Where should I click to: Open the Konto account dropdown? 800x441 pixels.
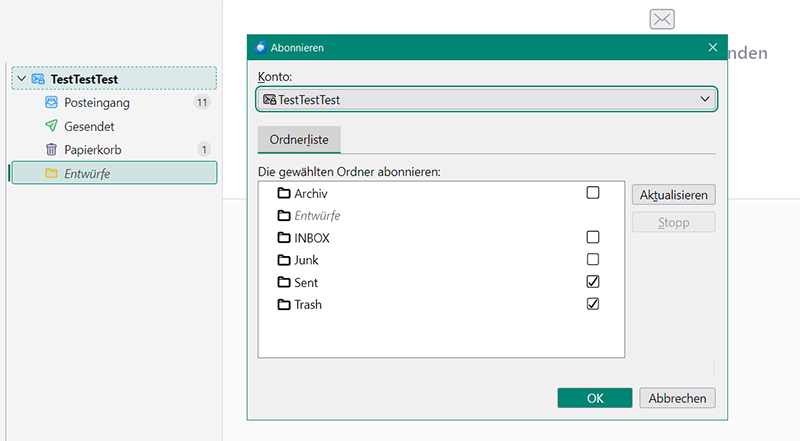(486, 99)
